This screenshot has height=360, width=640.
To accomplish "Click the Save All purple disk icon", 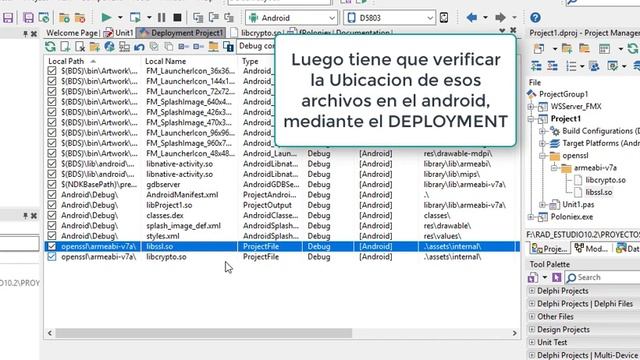I will [28, 18].
